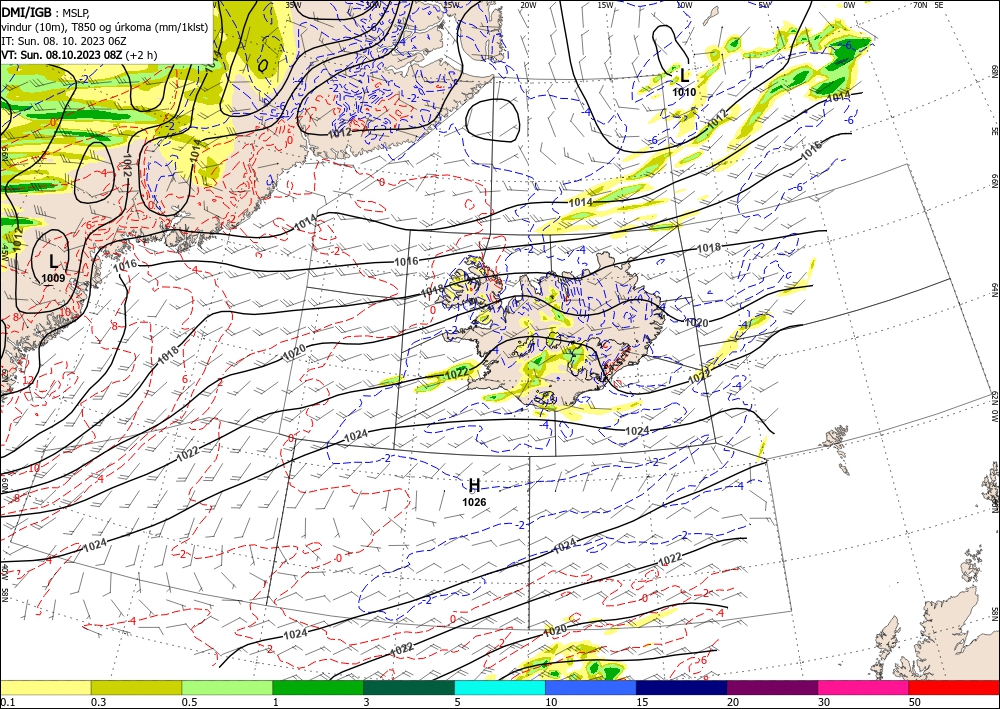The height and width of the screenshot is (709, 1000).
Task: Click the "1026" high pressure value
Action: pyautogui.click(x=474, y=502)
